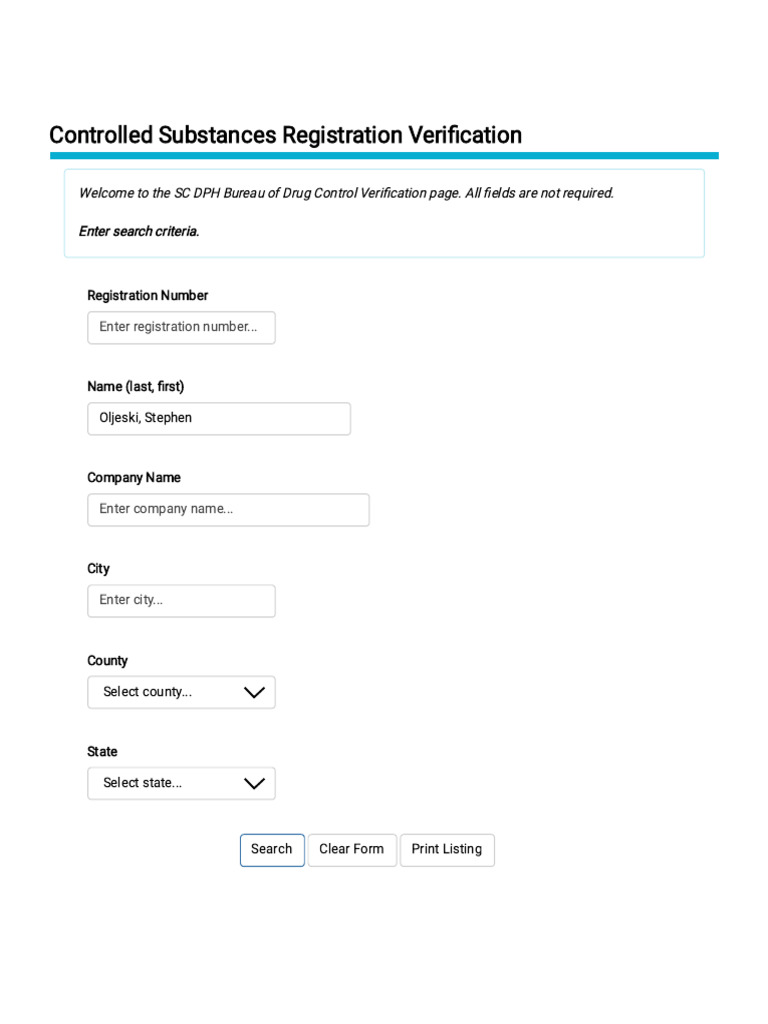Click the chevron arrow on State dropdown

click(x=254, y=783)
